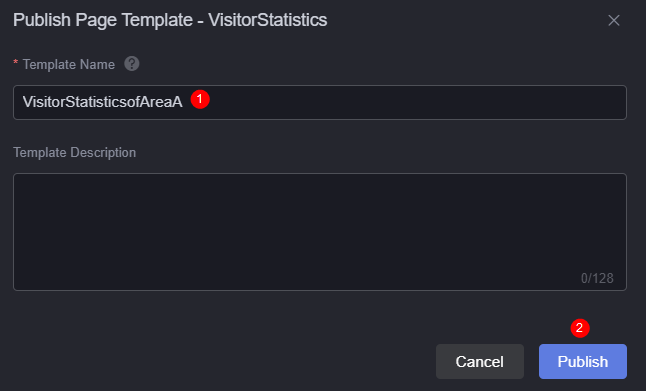Place cursor right after the word AreaA
Screen dimensions: 646x391
(183, 102)
